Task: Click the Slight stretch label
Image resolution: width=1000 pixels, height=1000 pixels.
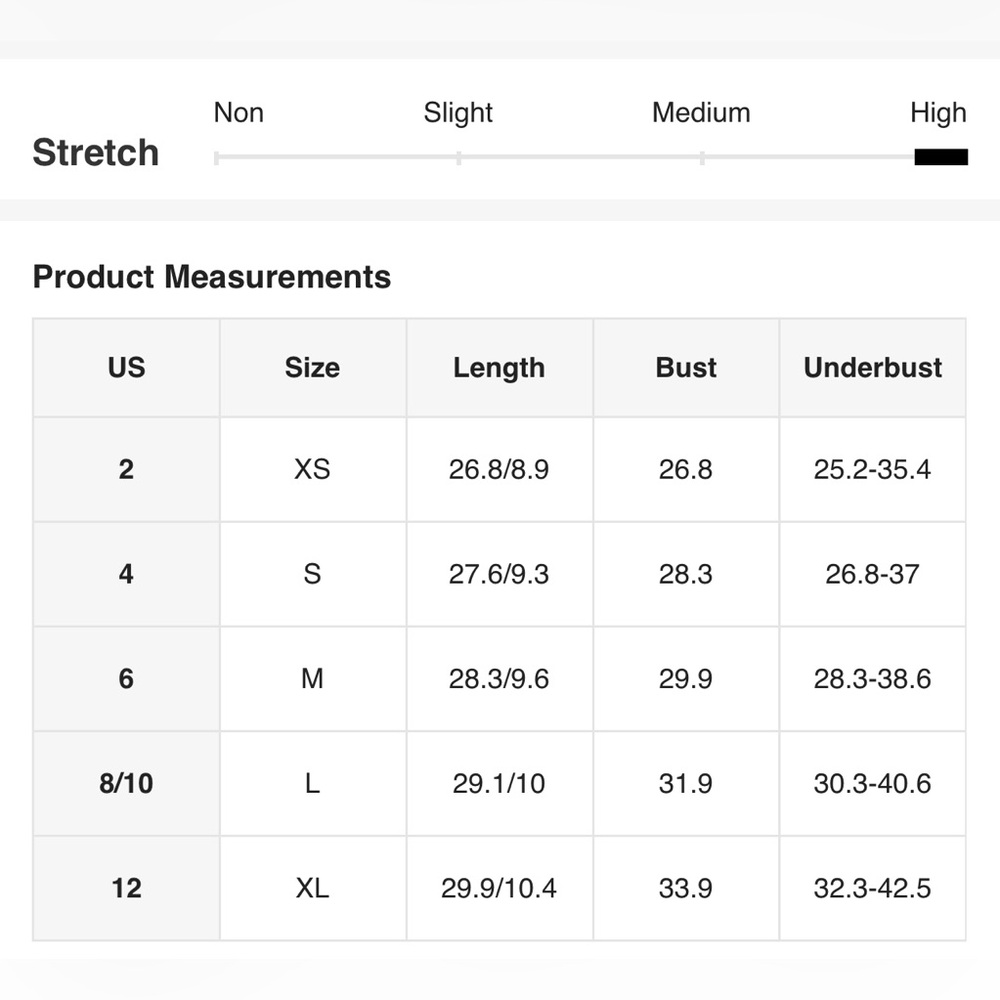Action: click(458, 112)
